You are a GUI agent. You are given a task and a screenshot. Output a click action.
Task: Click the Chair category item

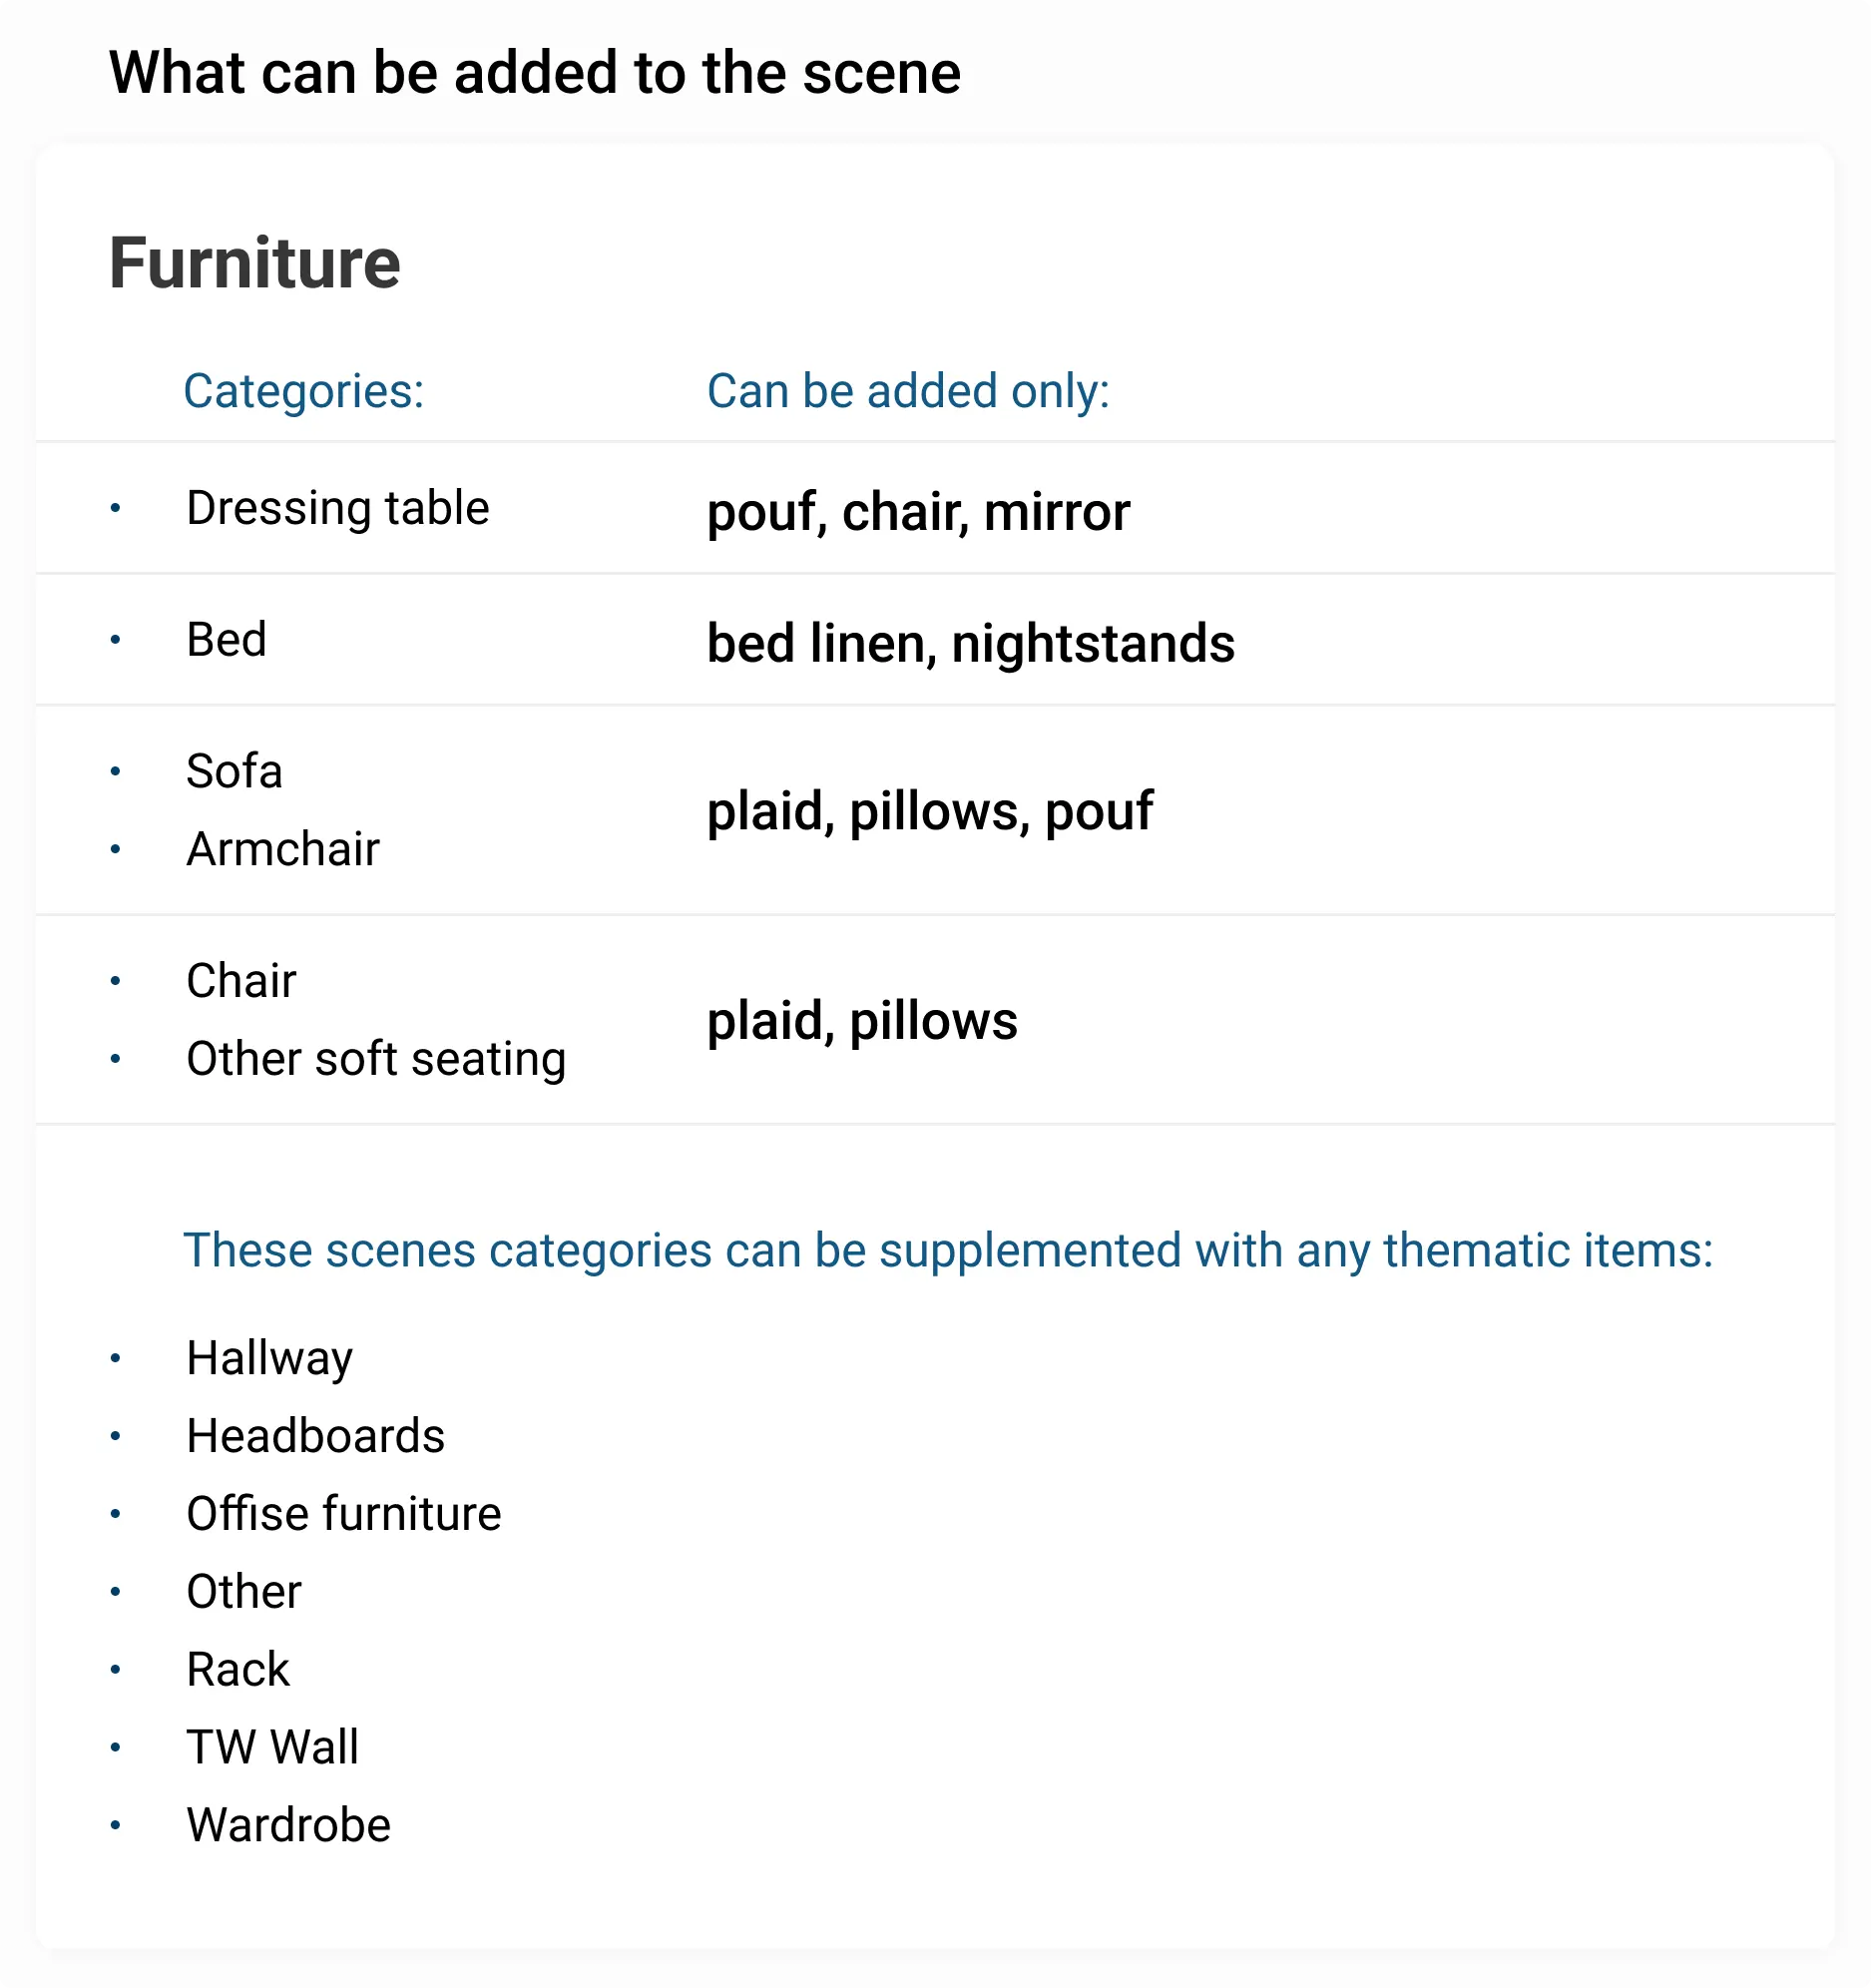pos(241,981)
